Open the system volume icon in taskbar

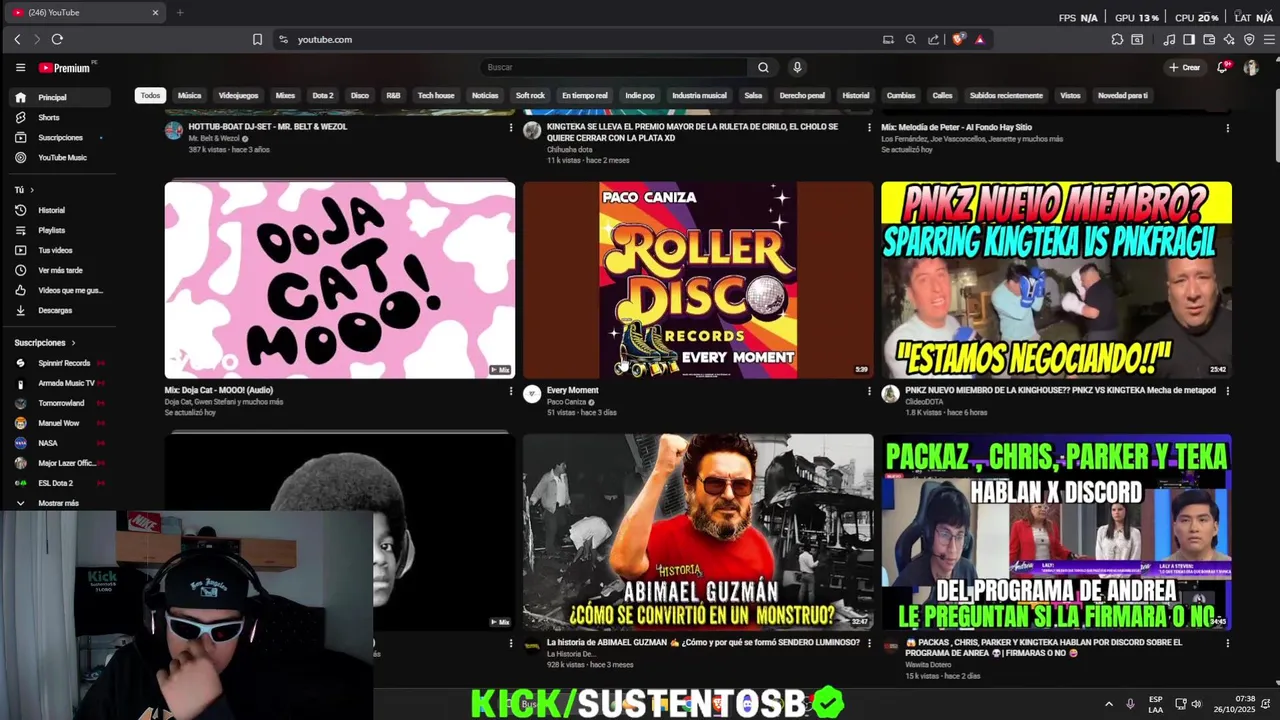click(x=1196, y=704)
